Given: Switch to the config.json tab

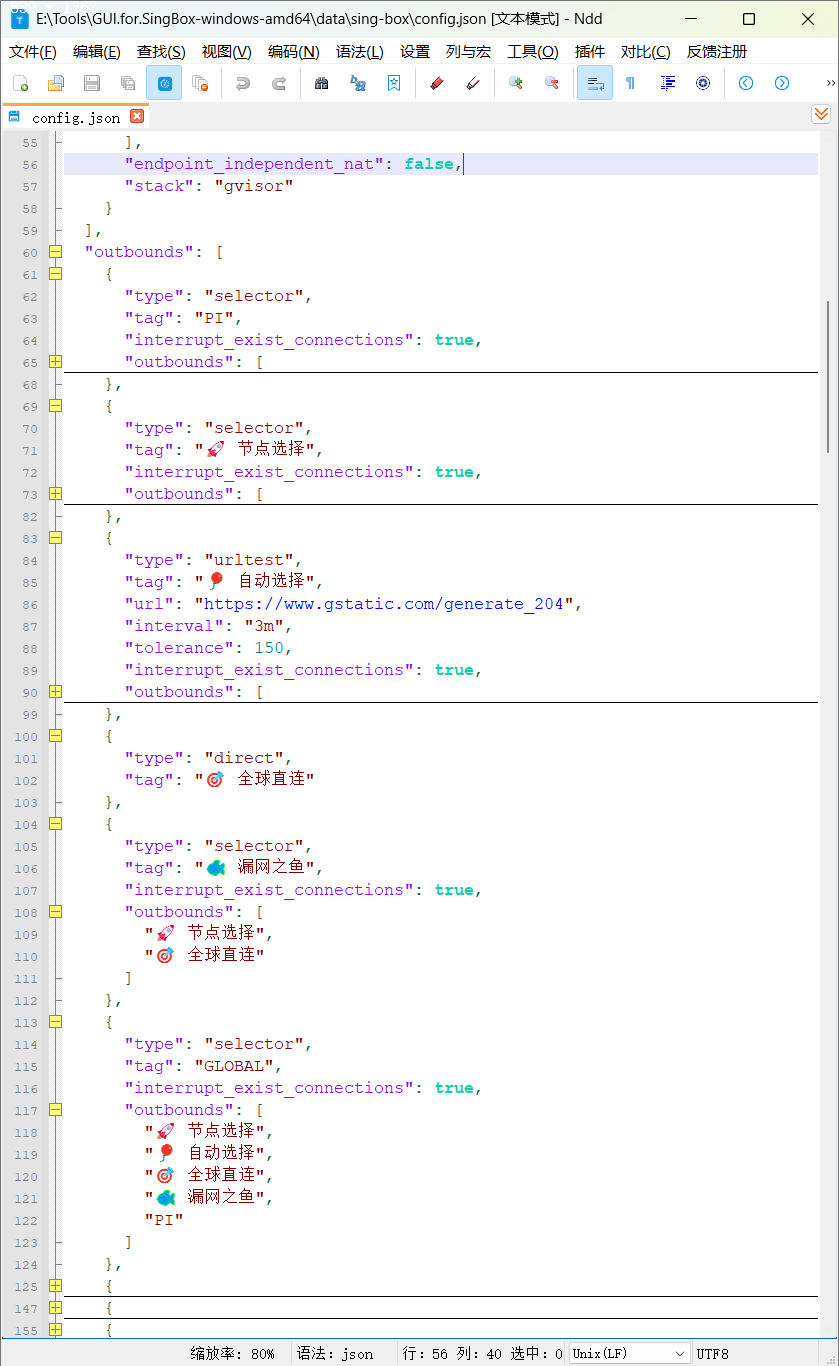Looking at the screenshot, I should click(76, 117).
